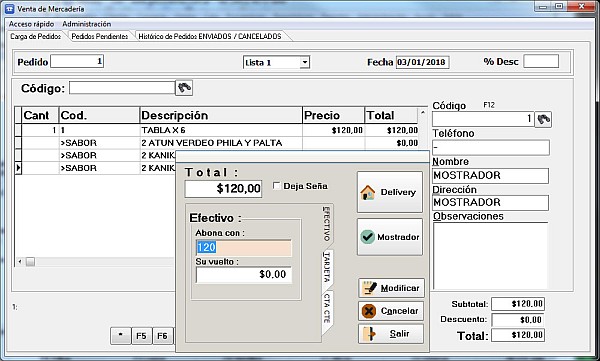Click the F6 function button
Image resolution: width=600 pixels, height=361 pixels.
tap(163, 336)
